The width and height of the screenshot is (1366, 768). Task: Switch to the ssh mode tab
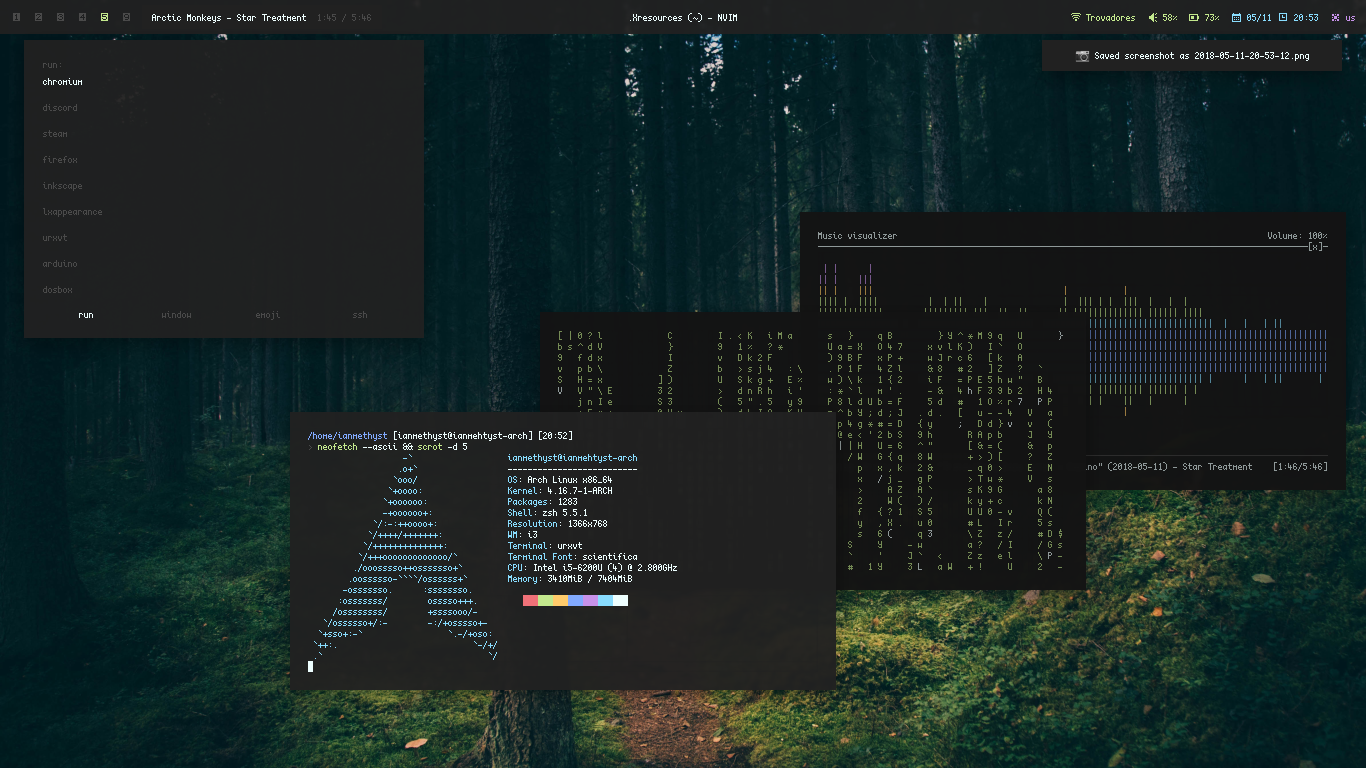tap(360, 315)
